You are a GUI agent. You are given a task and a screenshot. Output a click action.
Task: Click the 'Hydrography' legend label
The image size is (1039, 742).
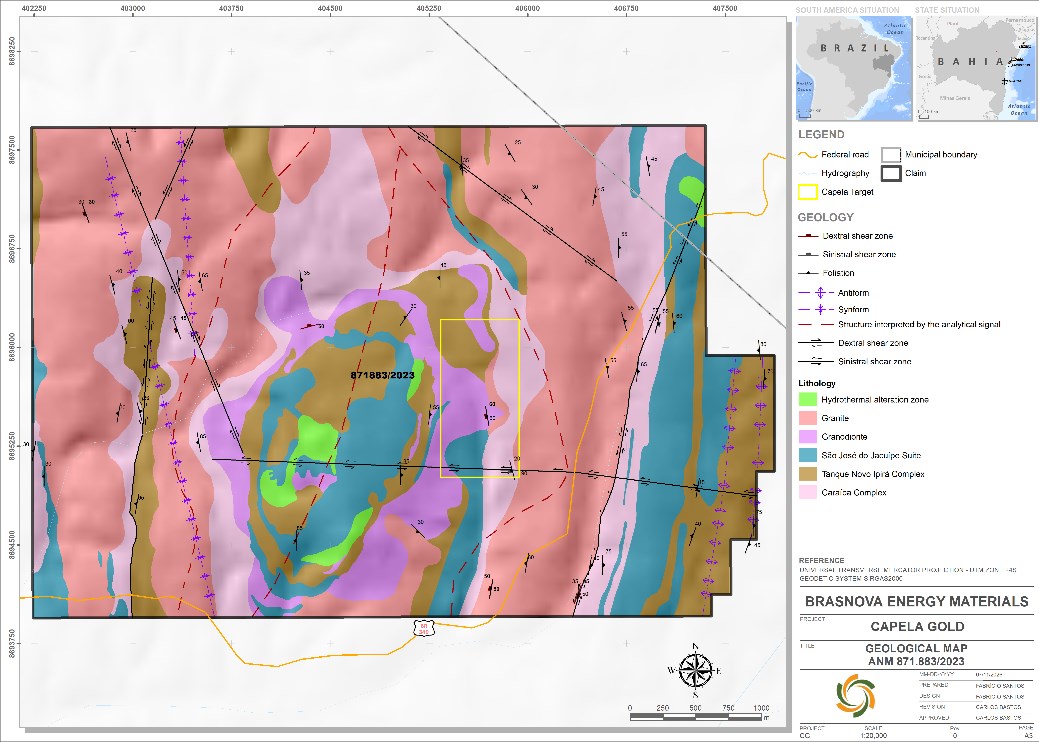[x=845, y=174]
